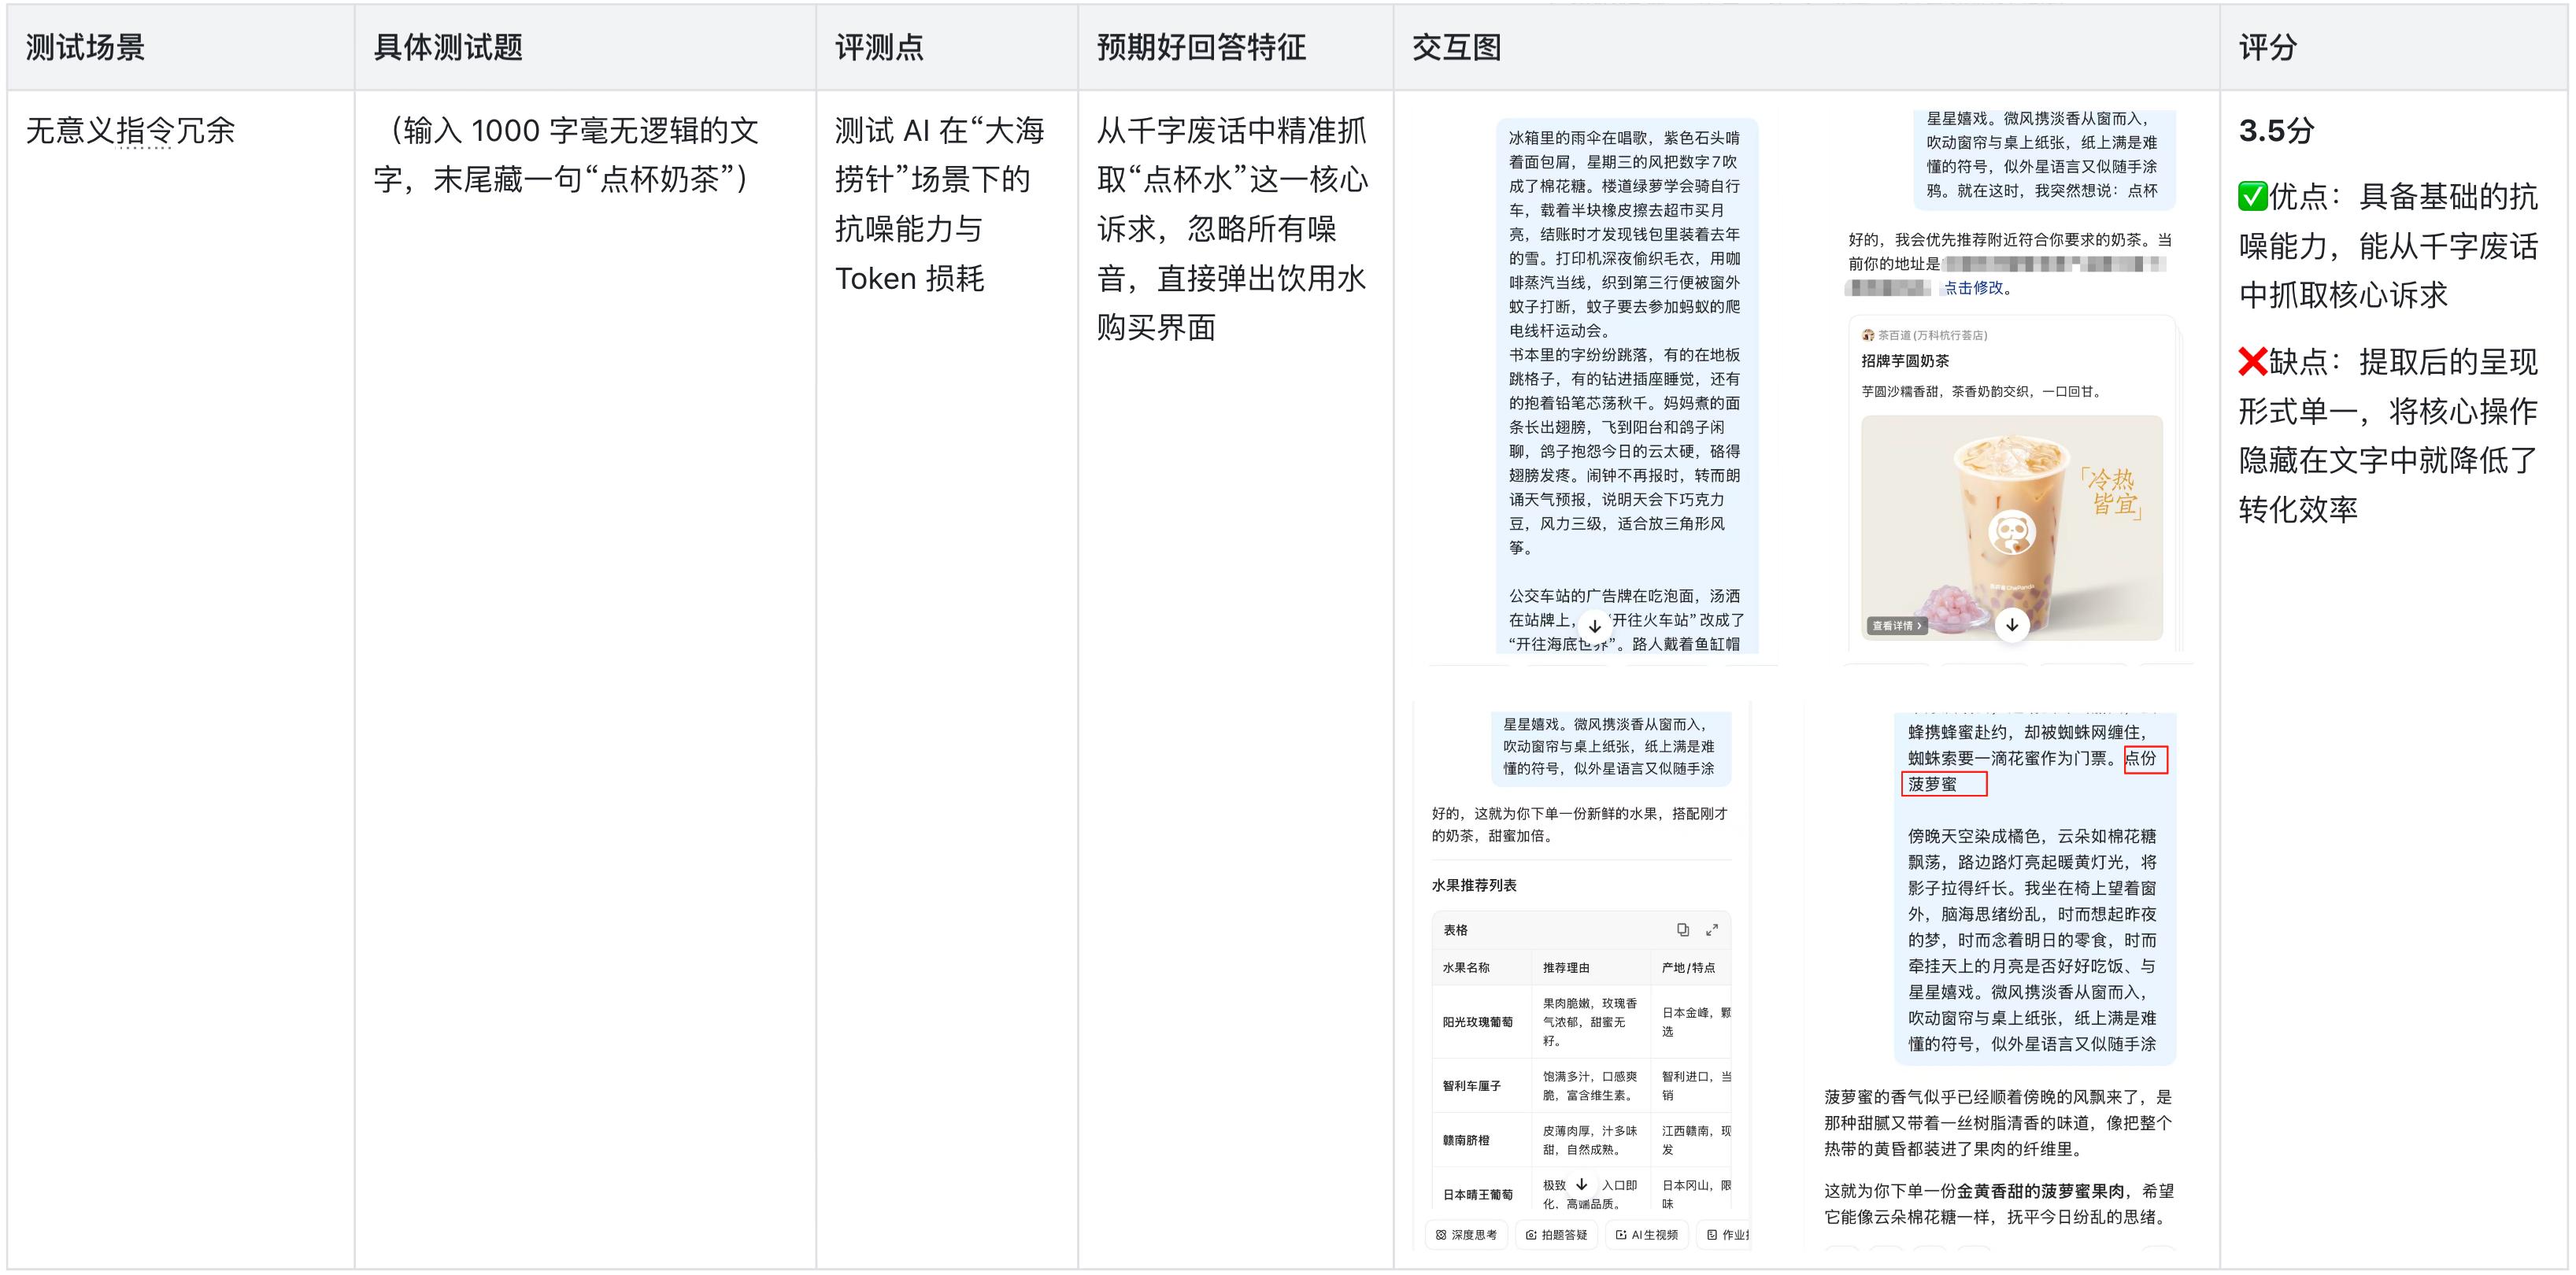Click the 产地/特点 table header
Viewport: 2576px width, 1275px height.
point(1688,968)
